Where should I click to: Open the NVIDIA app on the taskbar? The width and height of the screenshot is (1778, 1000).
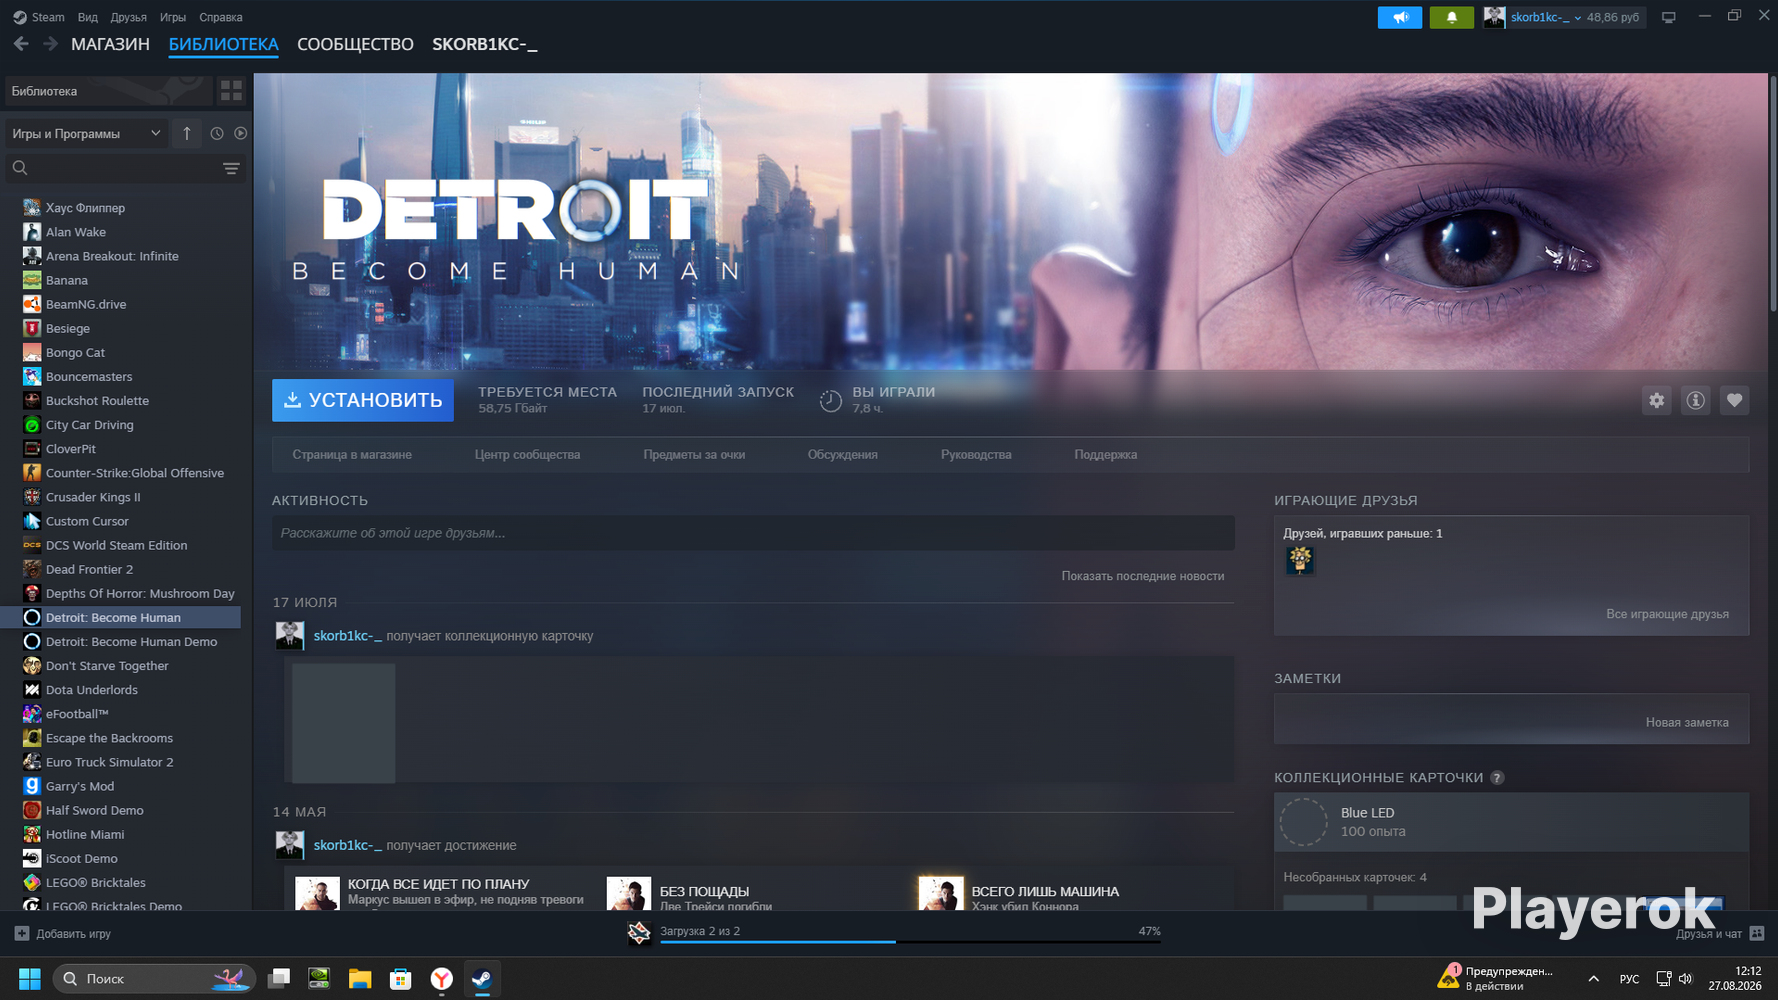(319, 979)
